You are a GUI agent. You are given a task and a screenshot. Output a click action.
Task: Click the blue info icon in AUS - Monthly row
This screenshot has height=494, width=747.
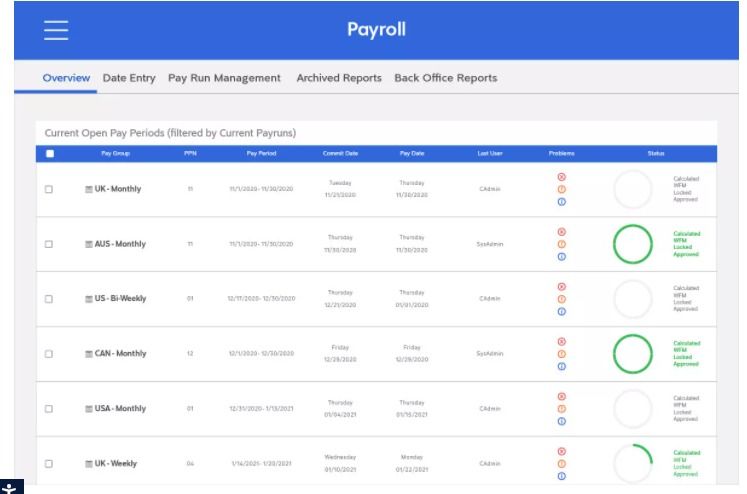(x=562, y=257)
